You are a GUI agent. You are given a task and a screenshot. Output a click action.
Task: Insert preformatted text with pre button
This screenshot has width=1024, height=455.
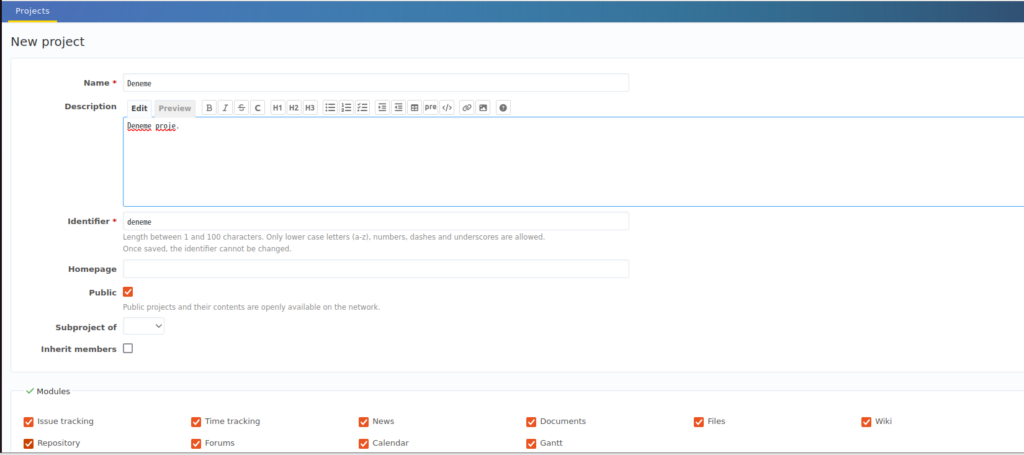(430, 108)
